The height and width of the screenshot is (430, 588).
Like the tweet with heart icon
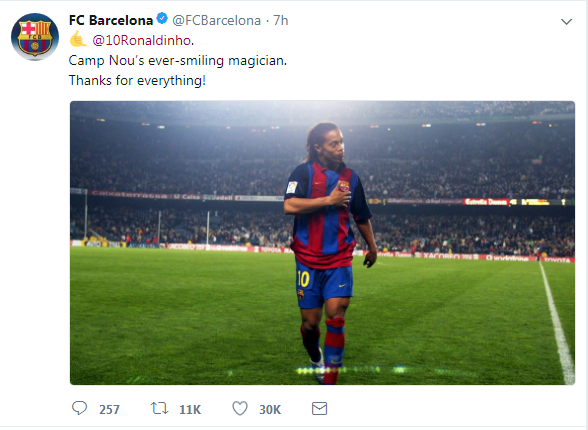(x=240, y=408)
